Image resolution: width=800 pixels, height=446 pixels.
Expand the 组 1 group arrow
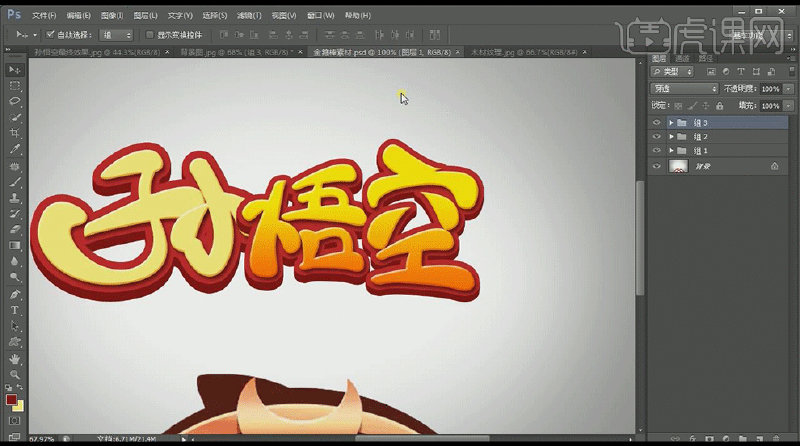[x=671, y=151]
